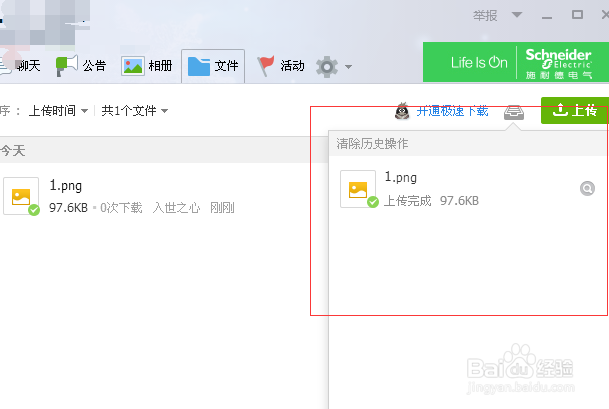Image resolution: width=609 pixels, height=409 pixels.
Task: Click the 今天 date group header
Action: point(13,151)
